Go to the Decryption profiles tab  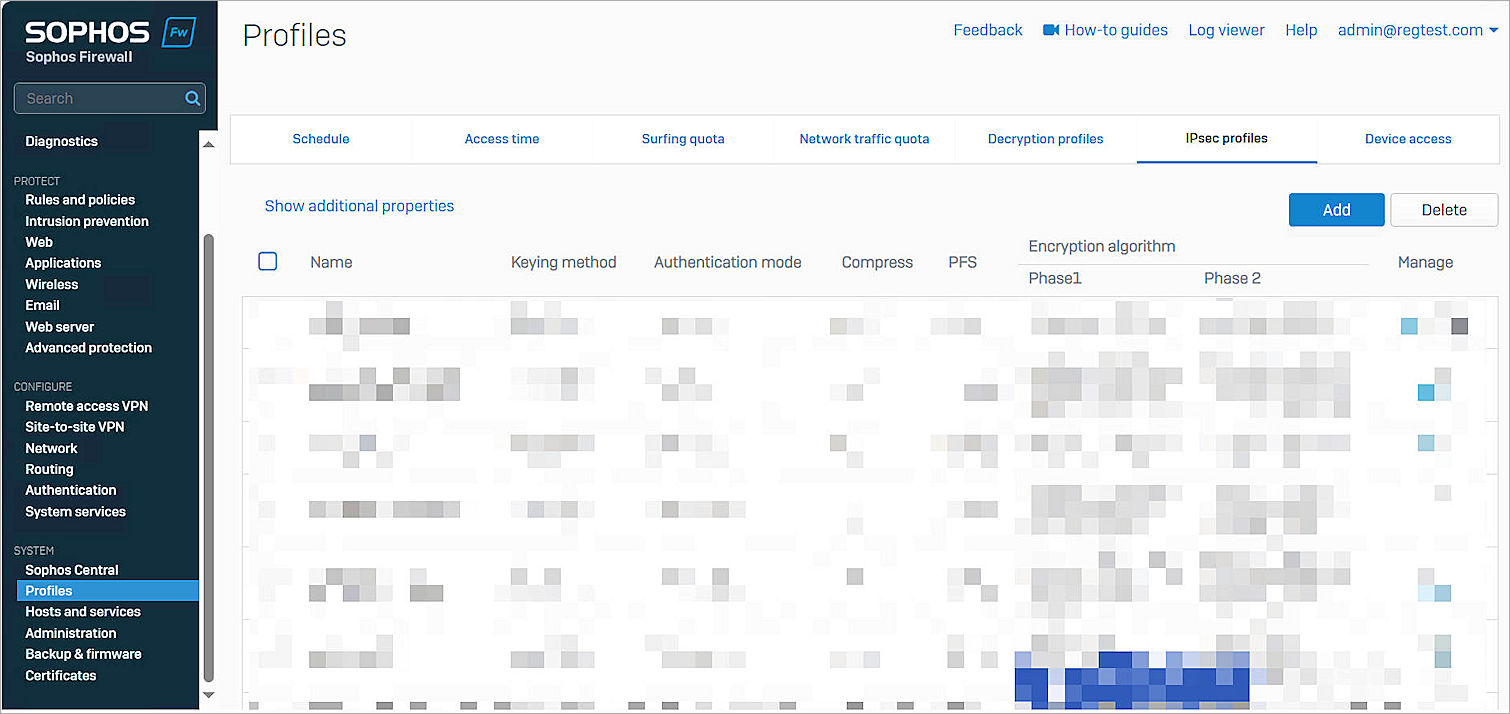pyautogui.click(x=1045, y=139)
